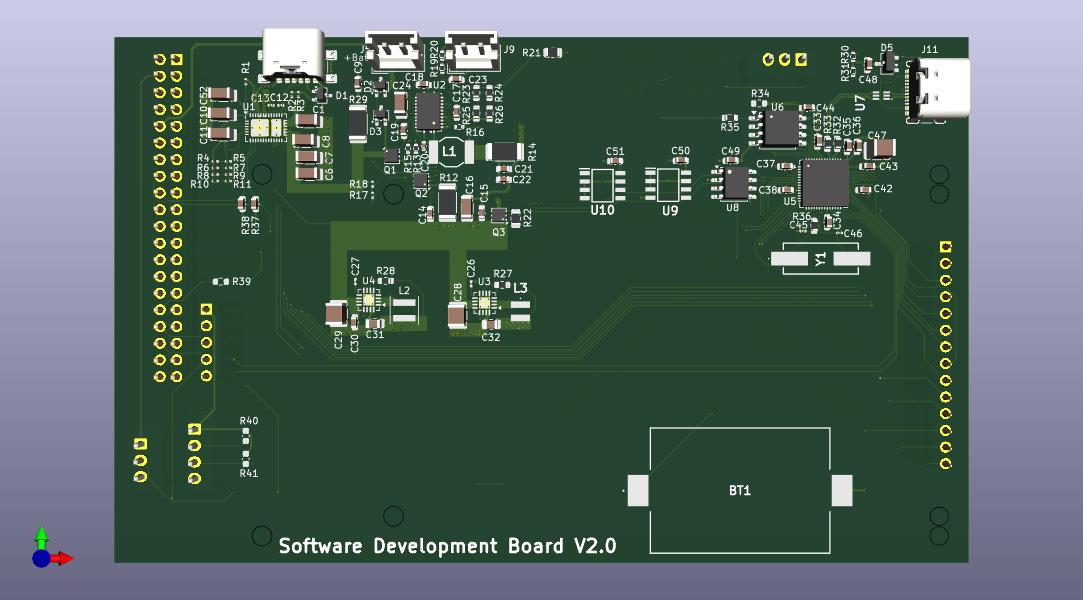Select the L2 inductor near U4

[x=405, y=311]
